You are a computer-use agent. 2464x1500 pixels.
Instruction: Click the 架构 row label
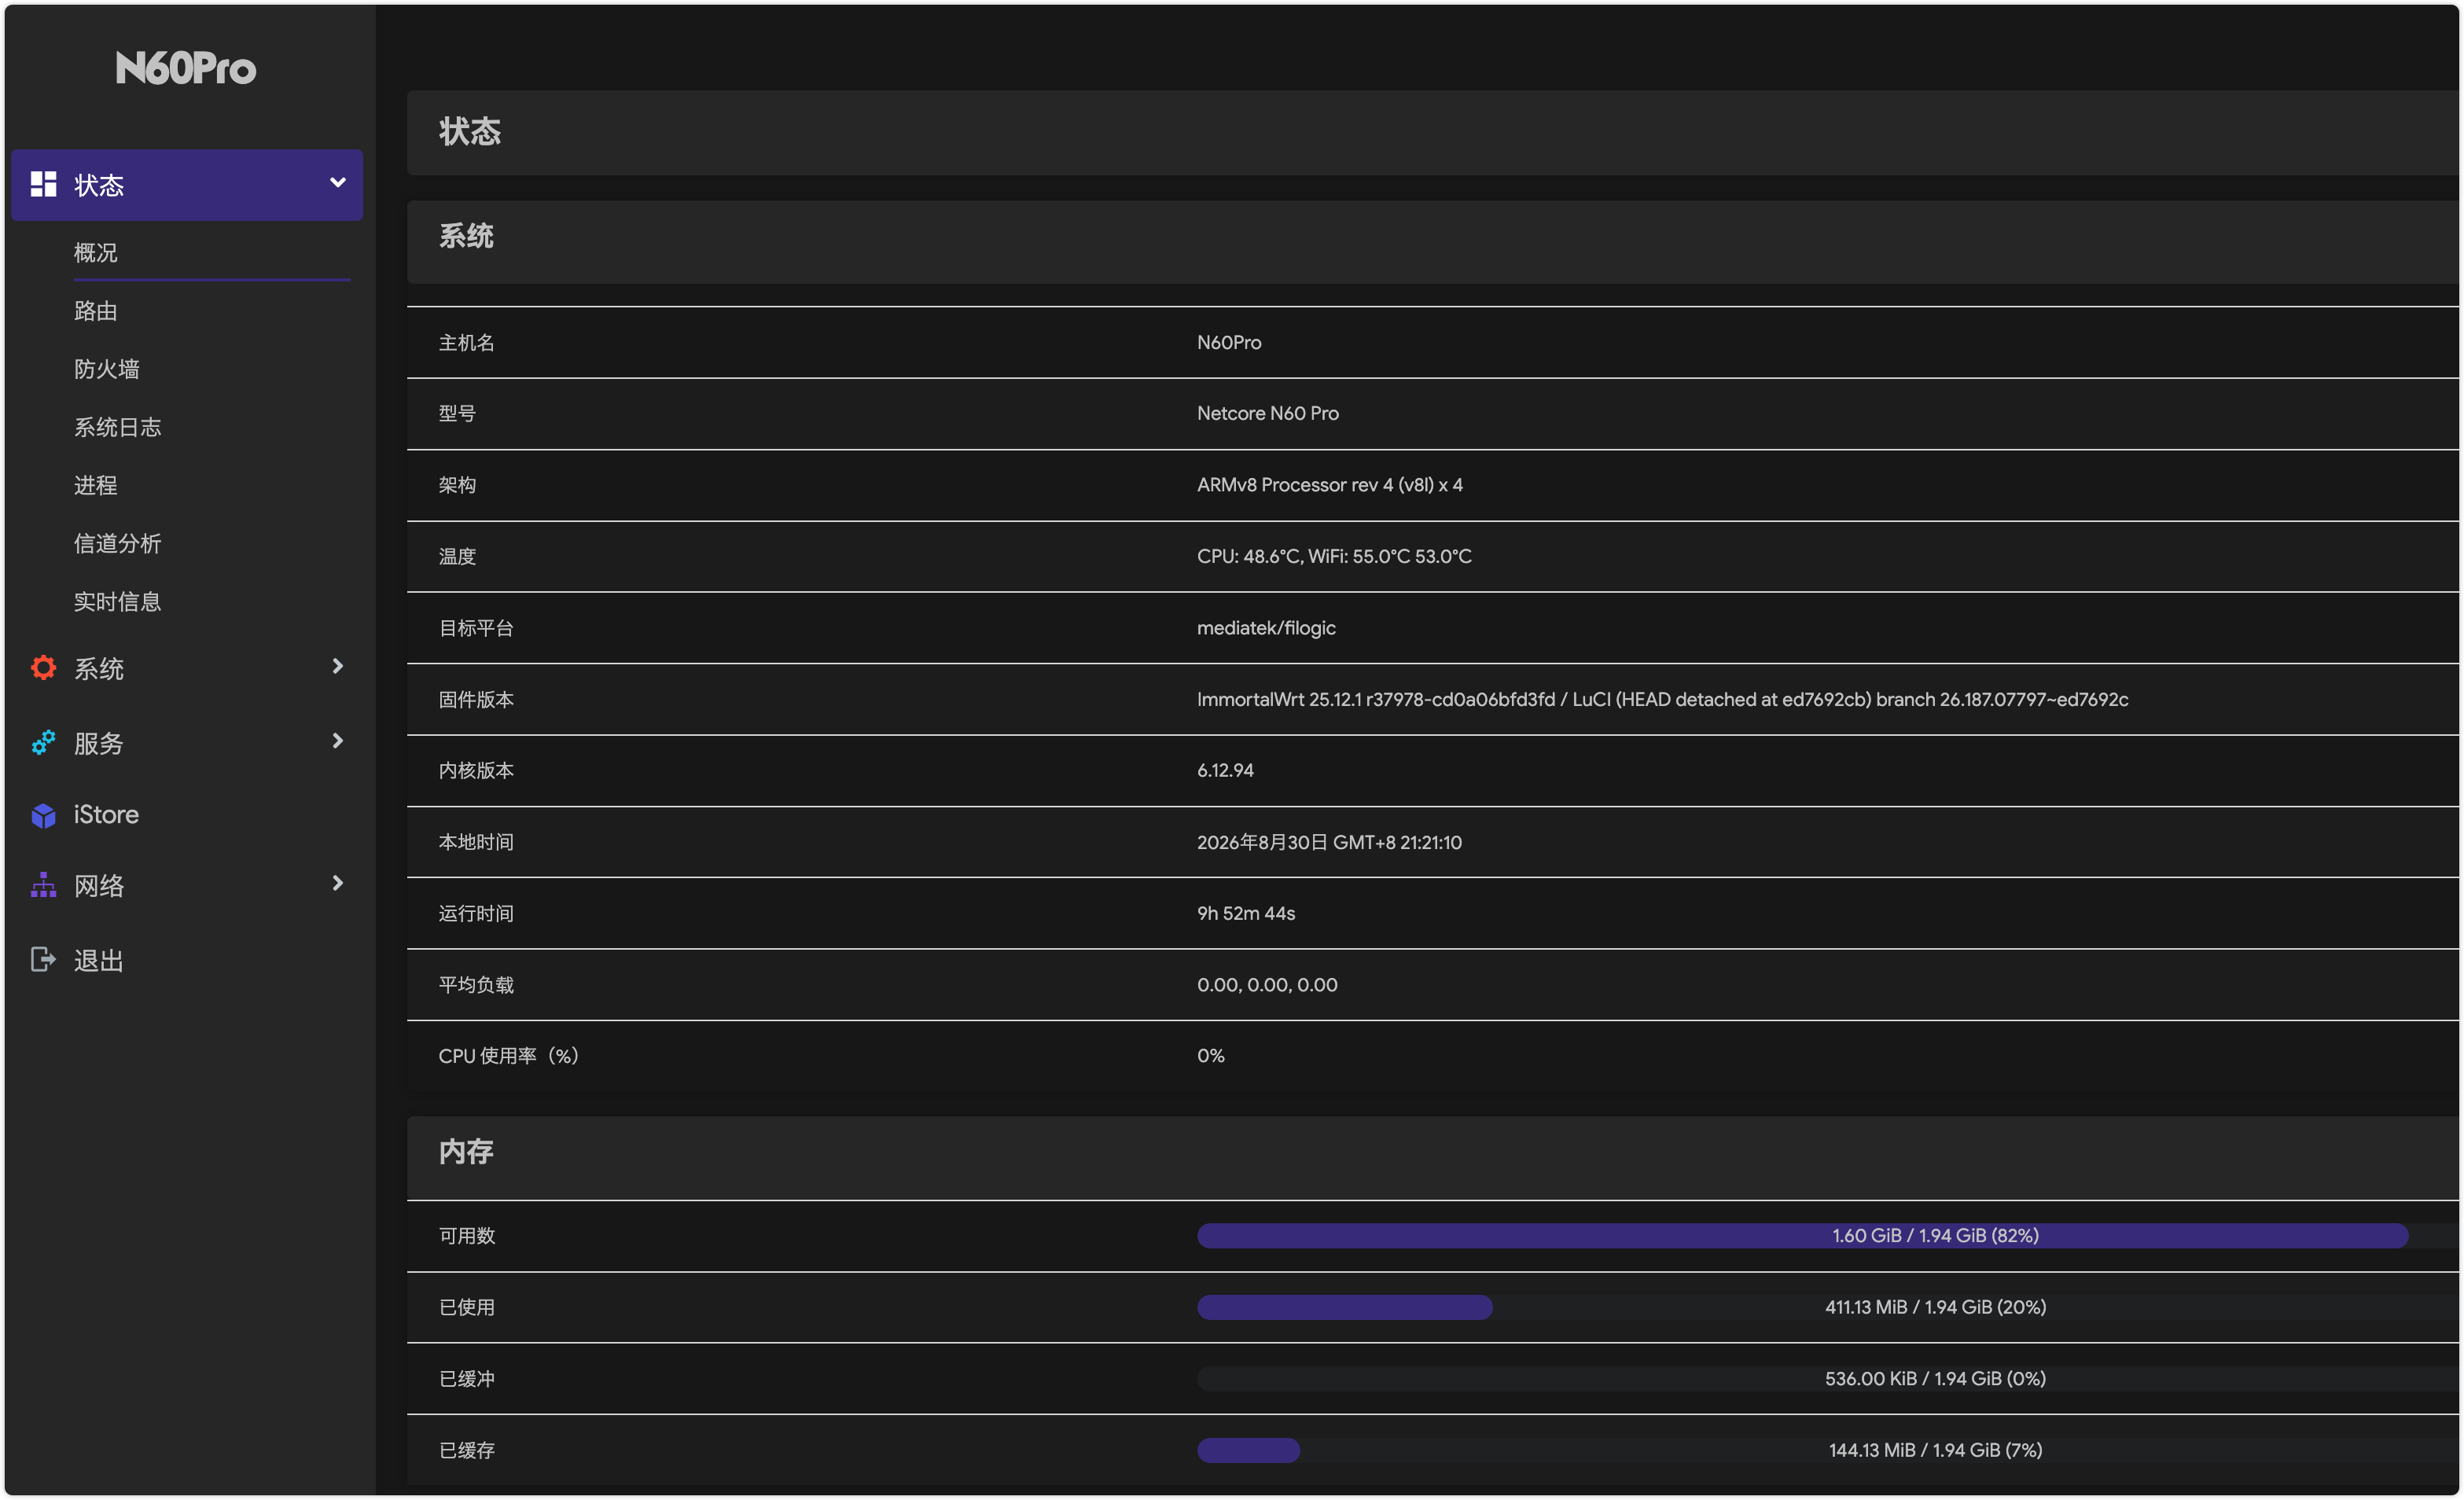457,485
